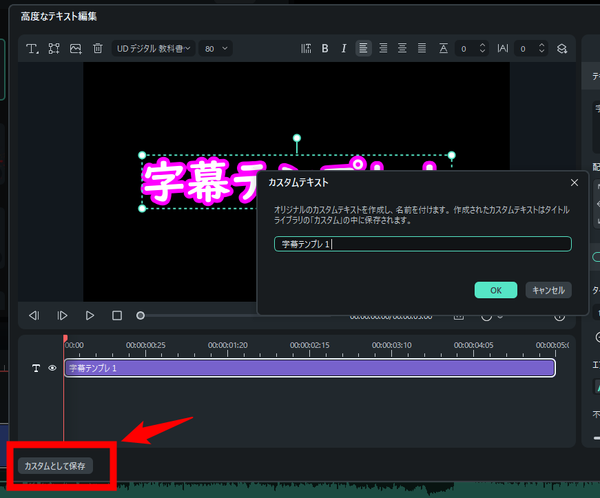Click the red playhead marker
This screenshot has height=498, width=600.
tap(65, 338)
